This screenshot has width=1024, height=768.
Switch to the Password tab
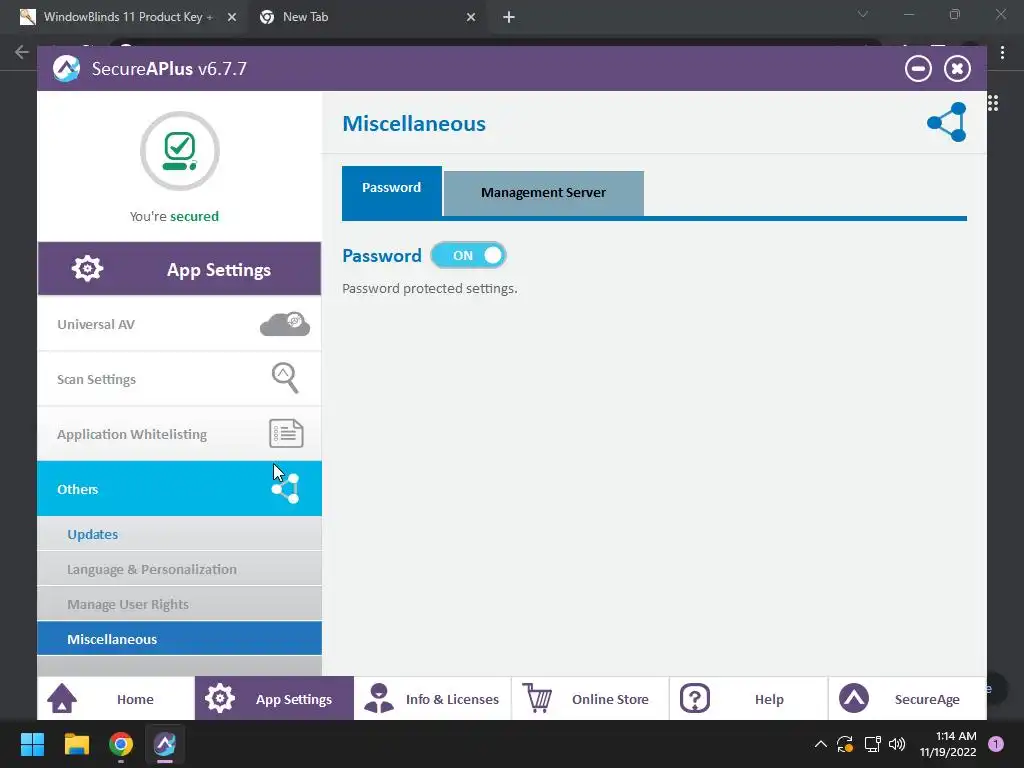coord(392,191)
